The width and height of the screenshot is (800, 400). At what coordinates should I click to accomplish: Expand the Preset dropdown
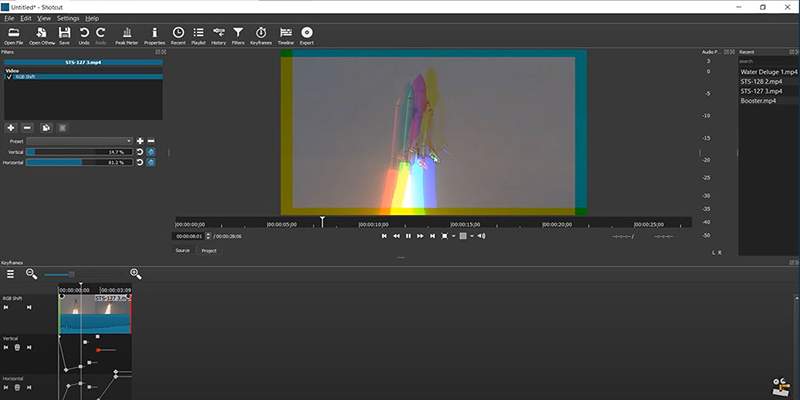coord(80,141)
